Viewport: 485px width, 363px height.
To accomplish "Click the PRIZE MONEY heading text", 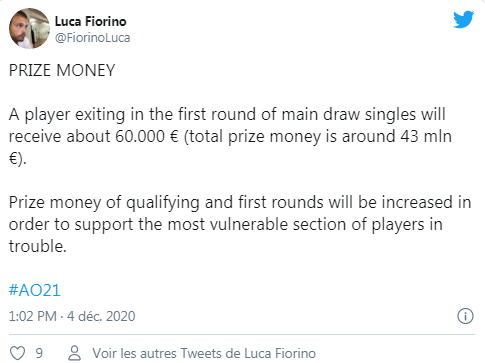I will pos(62,70).
